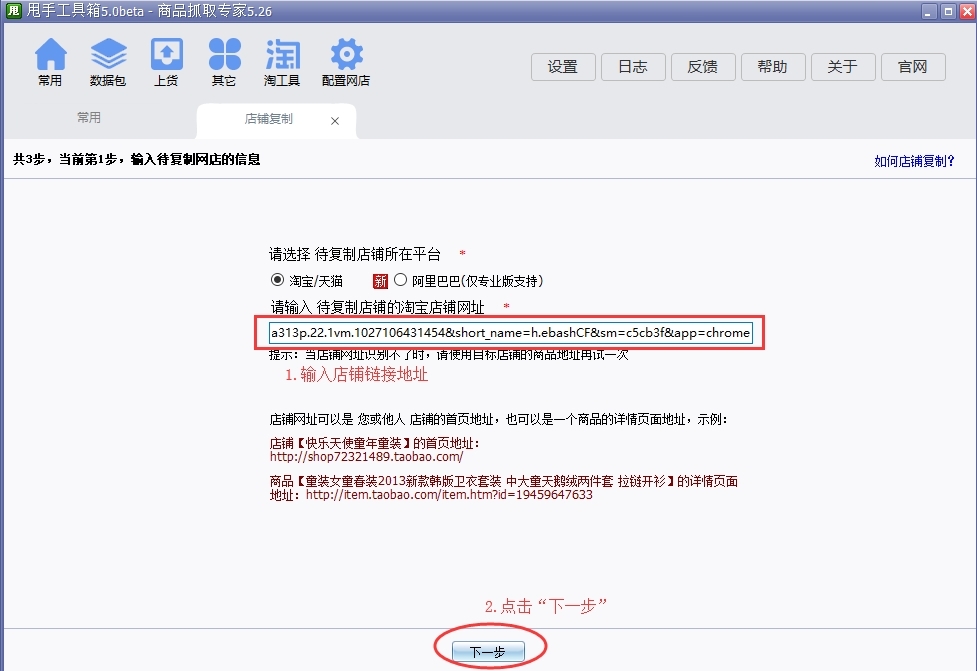Open the 上货 upload tool icon
977x671 pixels.
point(166,60)
